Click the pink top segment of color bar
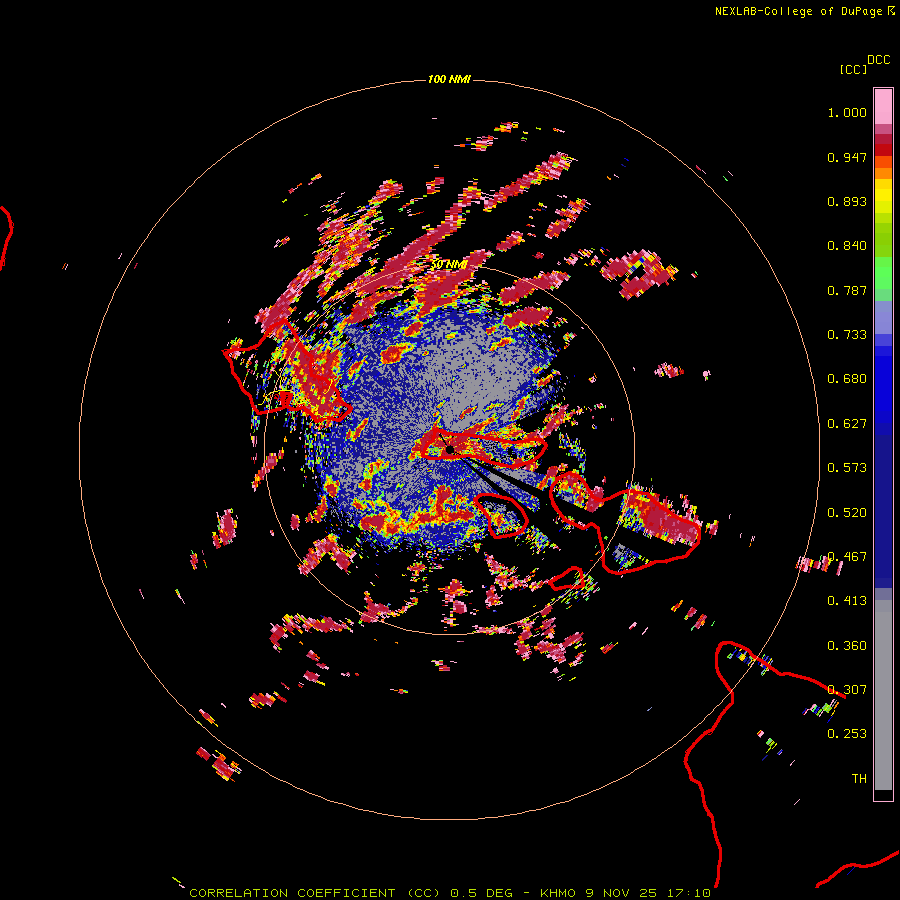 [883, 107]
